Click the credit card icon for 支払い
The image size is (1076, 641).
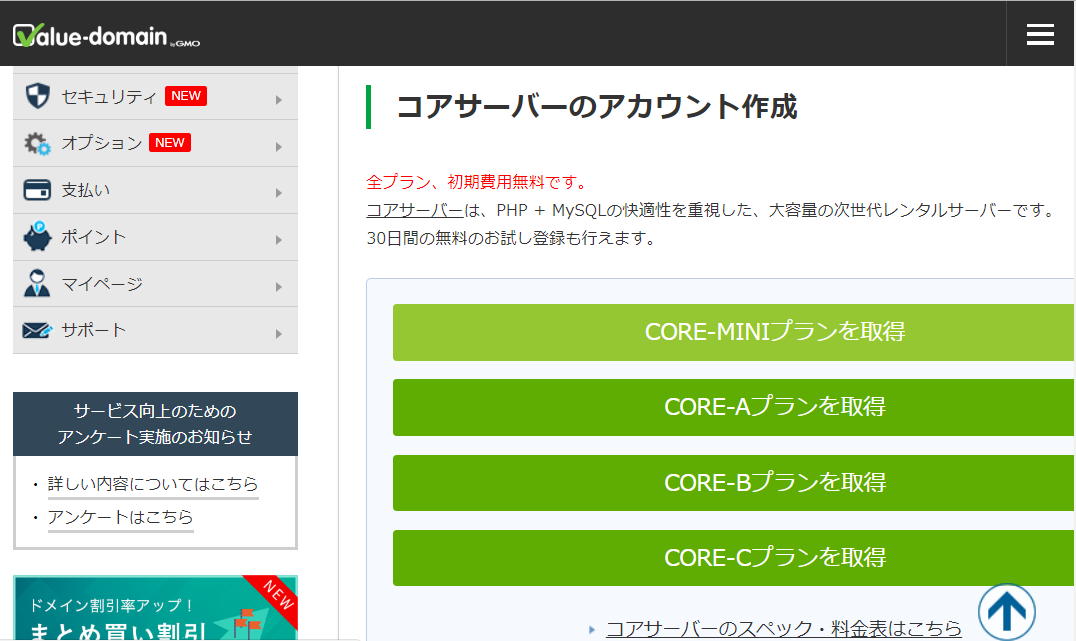[36, 190]
